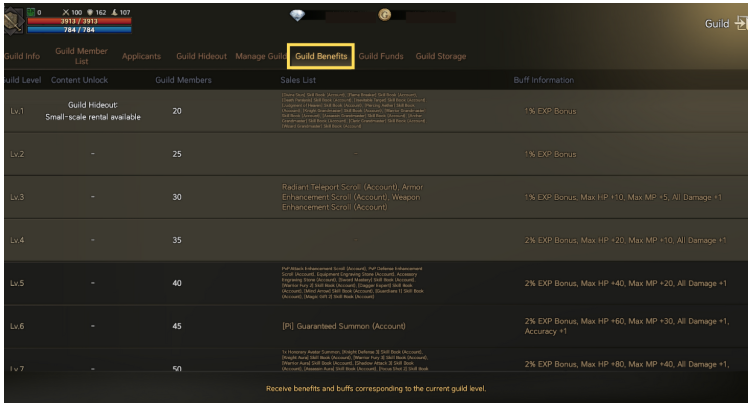Click the gold coin currency icon
This screenshot has width=754, height=408.
click(x=384, y=15)
